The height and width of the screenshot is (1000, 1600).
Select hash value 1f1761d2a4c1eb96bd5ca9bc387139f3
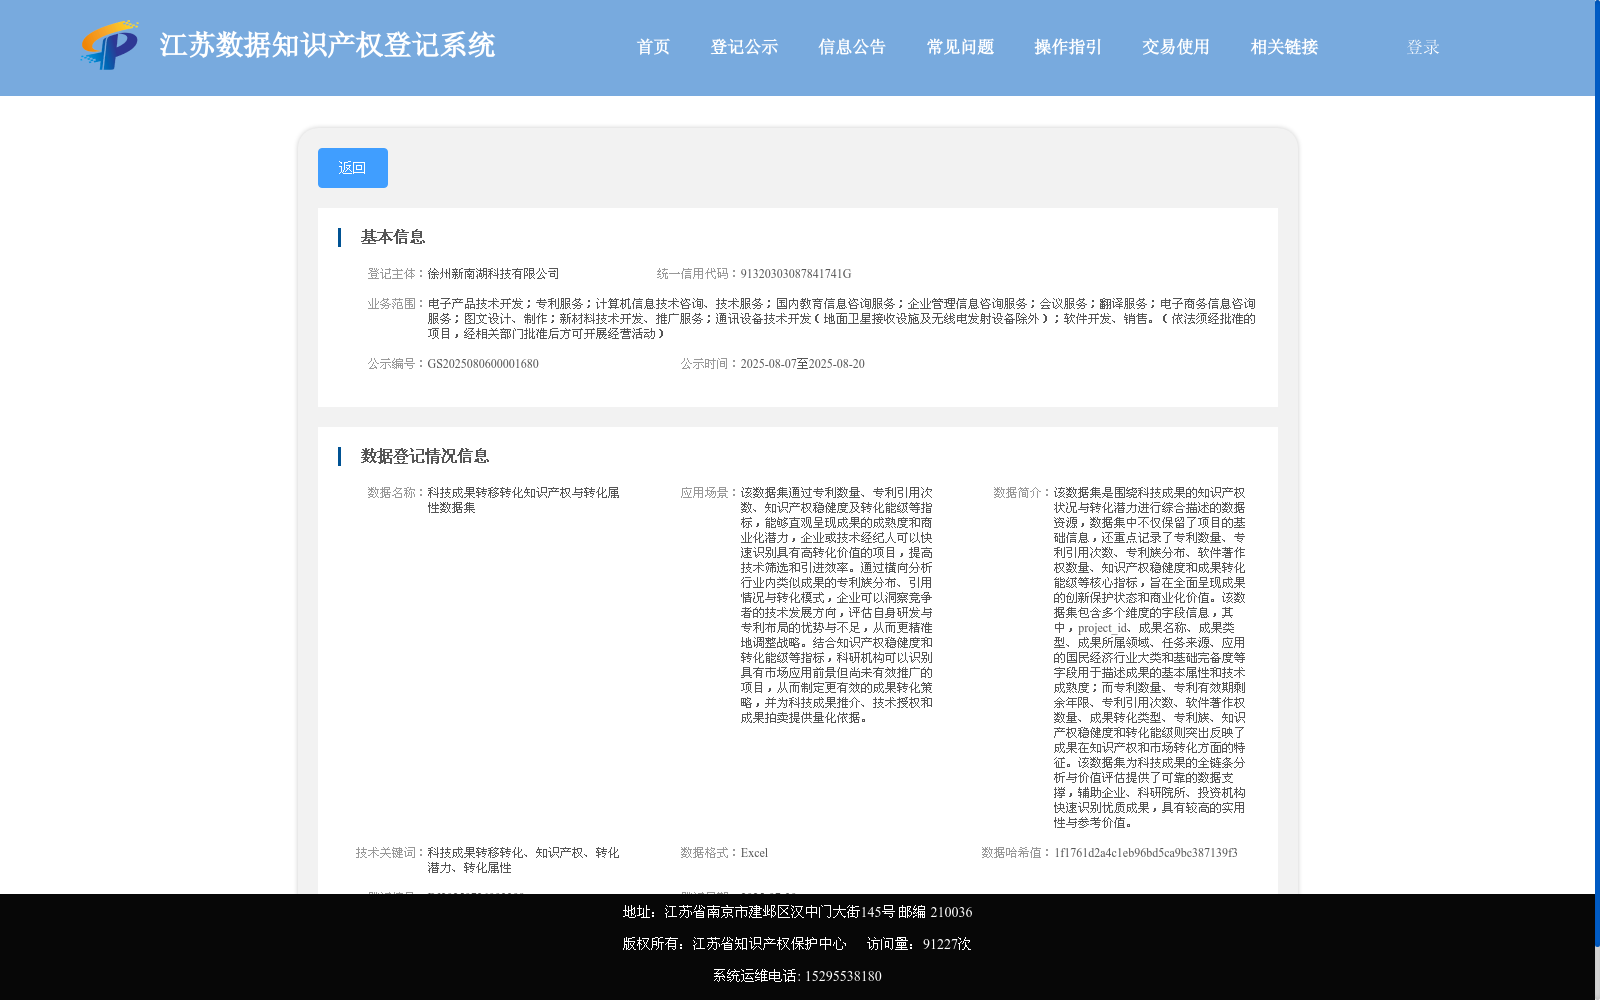1146,853
